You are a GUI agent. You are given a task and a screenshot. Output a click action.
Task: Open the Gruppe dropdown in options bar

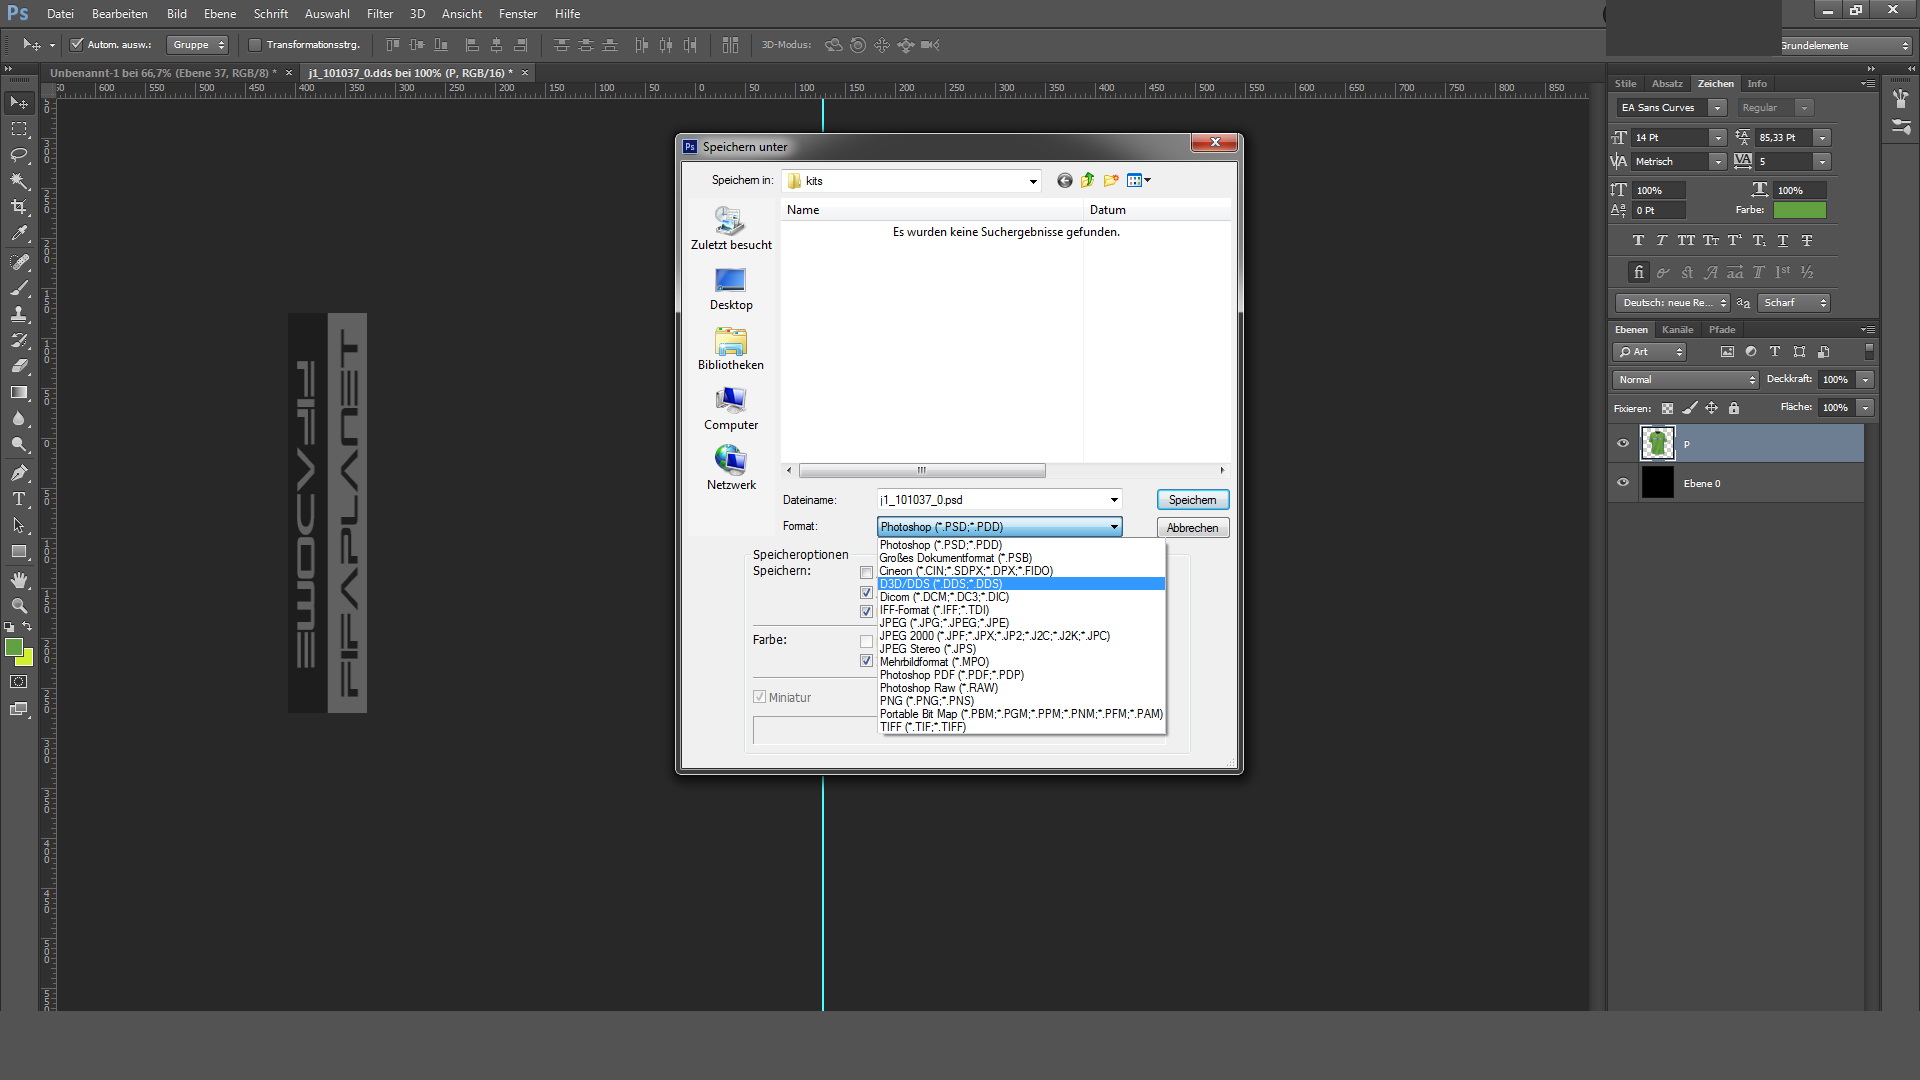pos(199,45)
